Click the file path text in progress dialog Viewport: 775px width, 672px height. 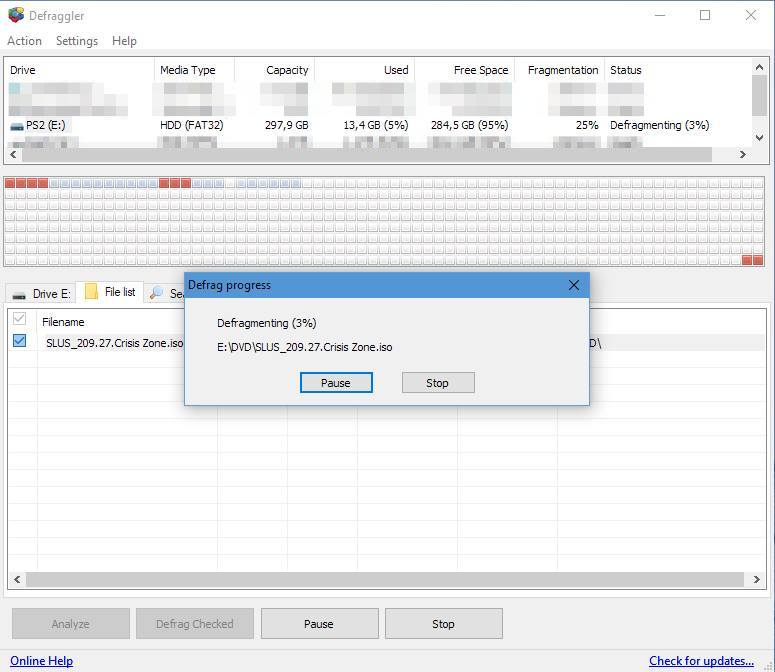click(304, 347)
